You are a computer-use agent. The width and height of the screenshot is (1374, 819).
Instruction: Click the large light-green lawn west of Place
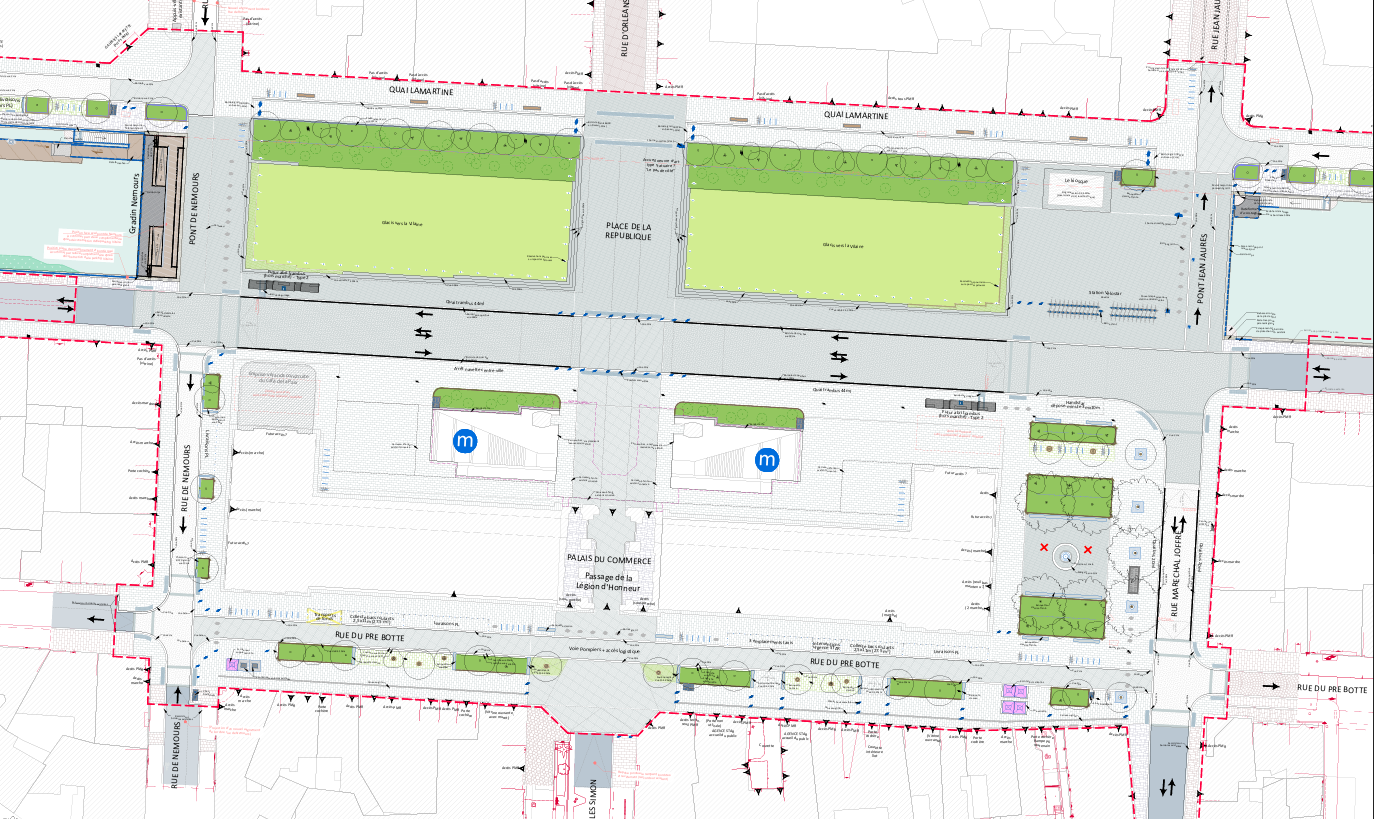point(412,222)
